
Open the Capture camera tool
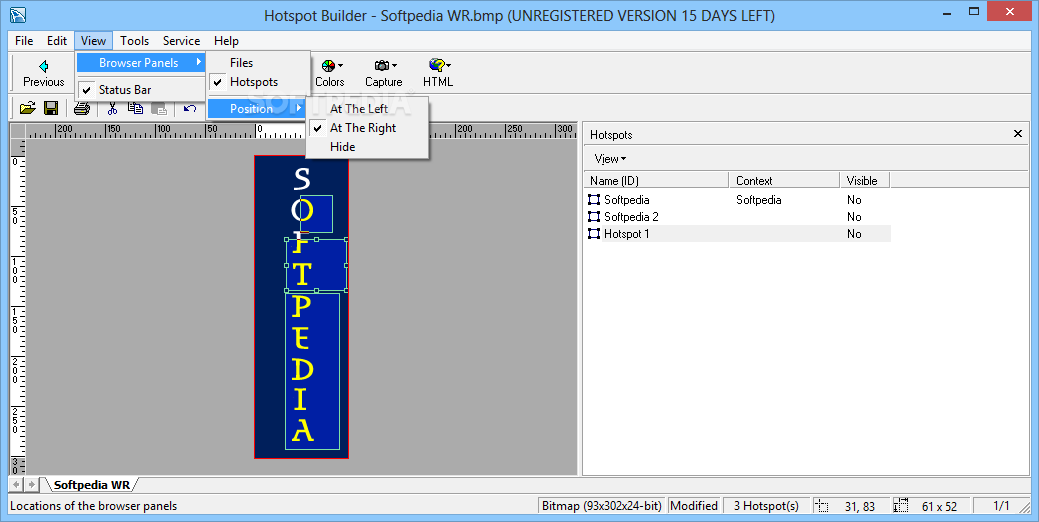384,73
